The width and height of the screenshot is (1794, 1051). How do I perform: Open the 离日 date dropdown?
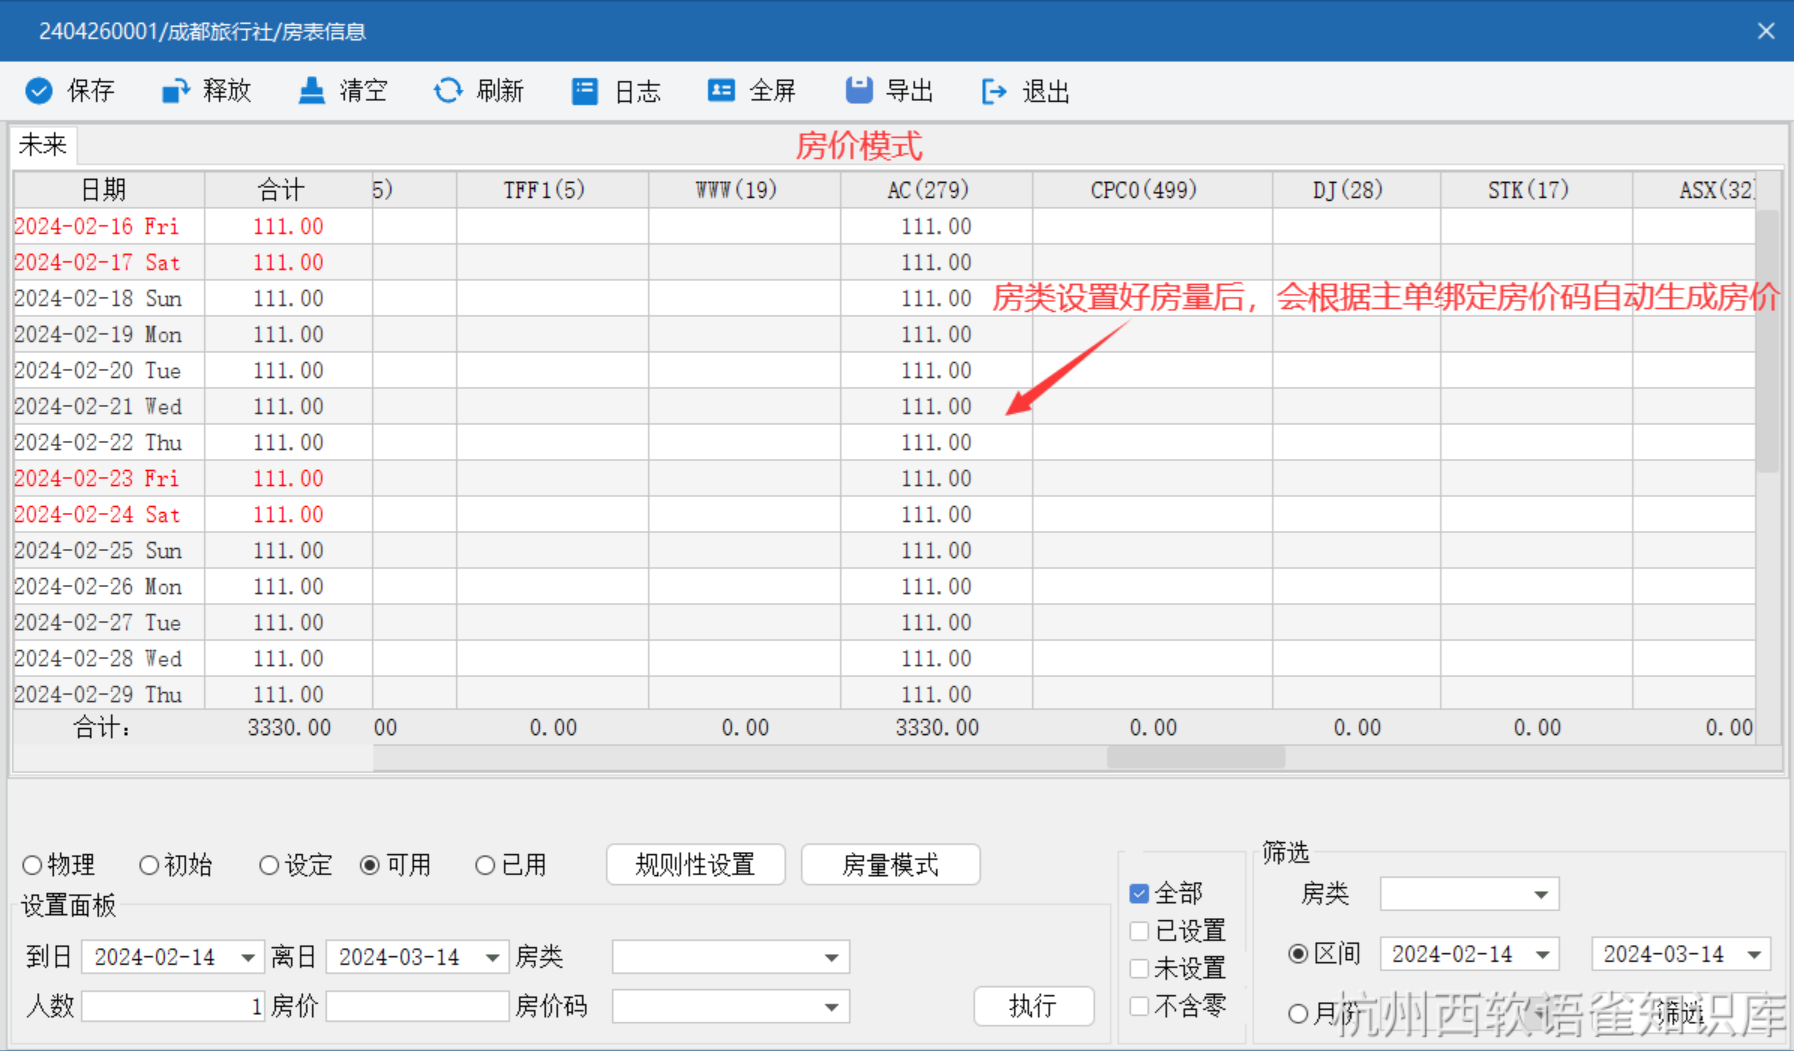click(x=492, y=958)
